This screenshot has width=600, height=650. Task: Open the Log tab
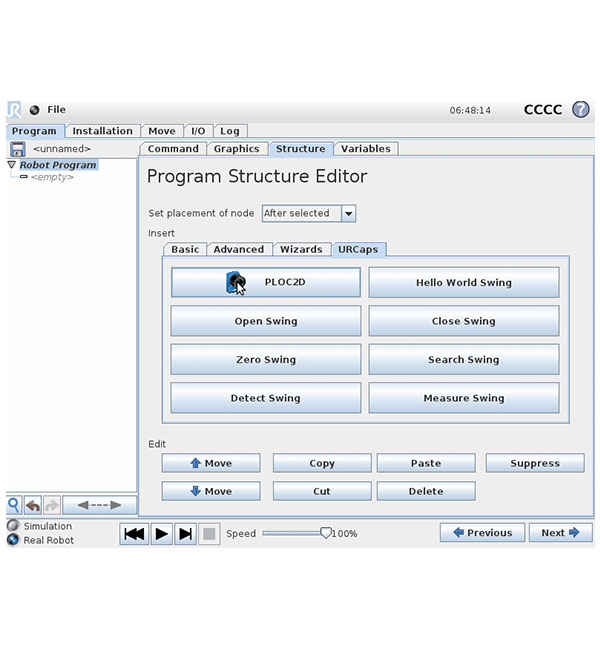point(230,131)
